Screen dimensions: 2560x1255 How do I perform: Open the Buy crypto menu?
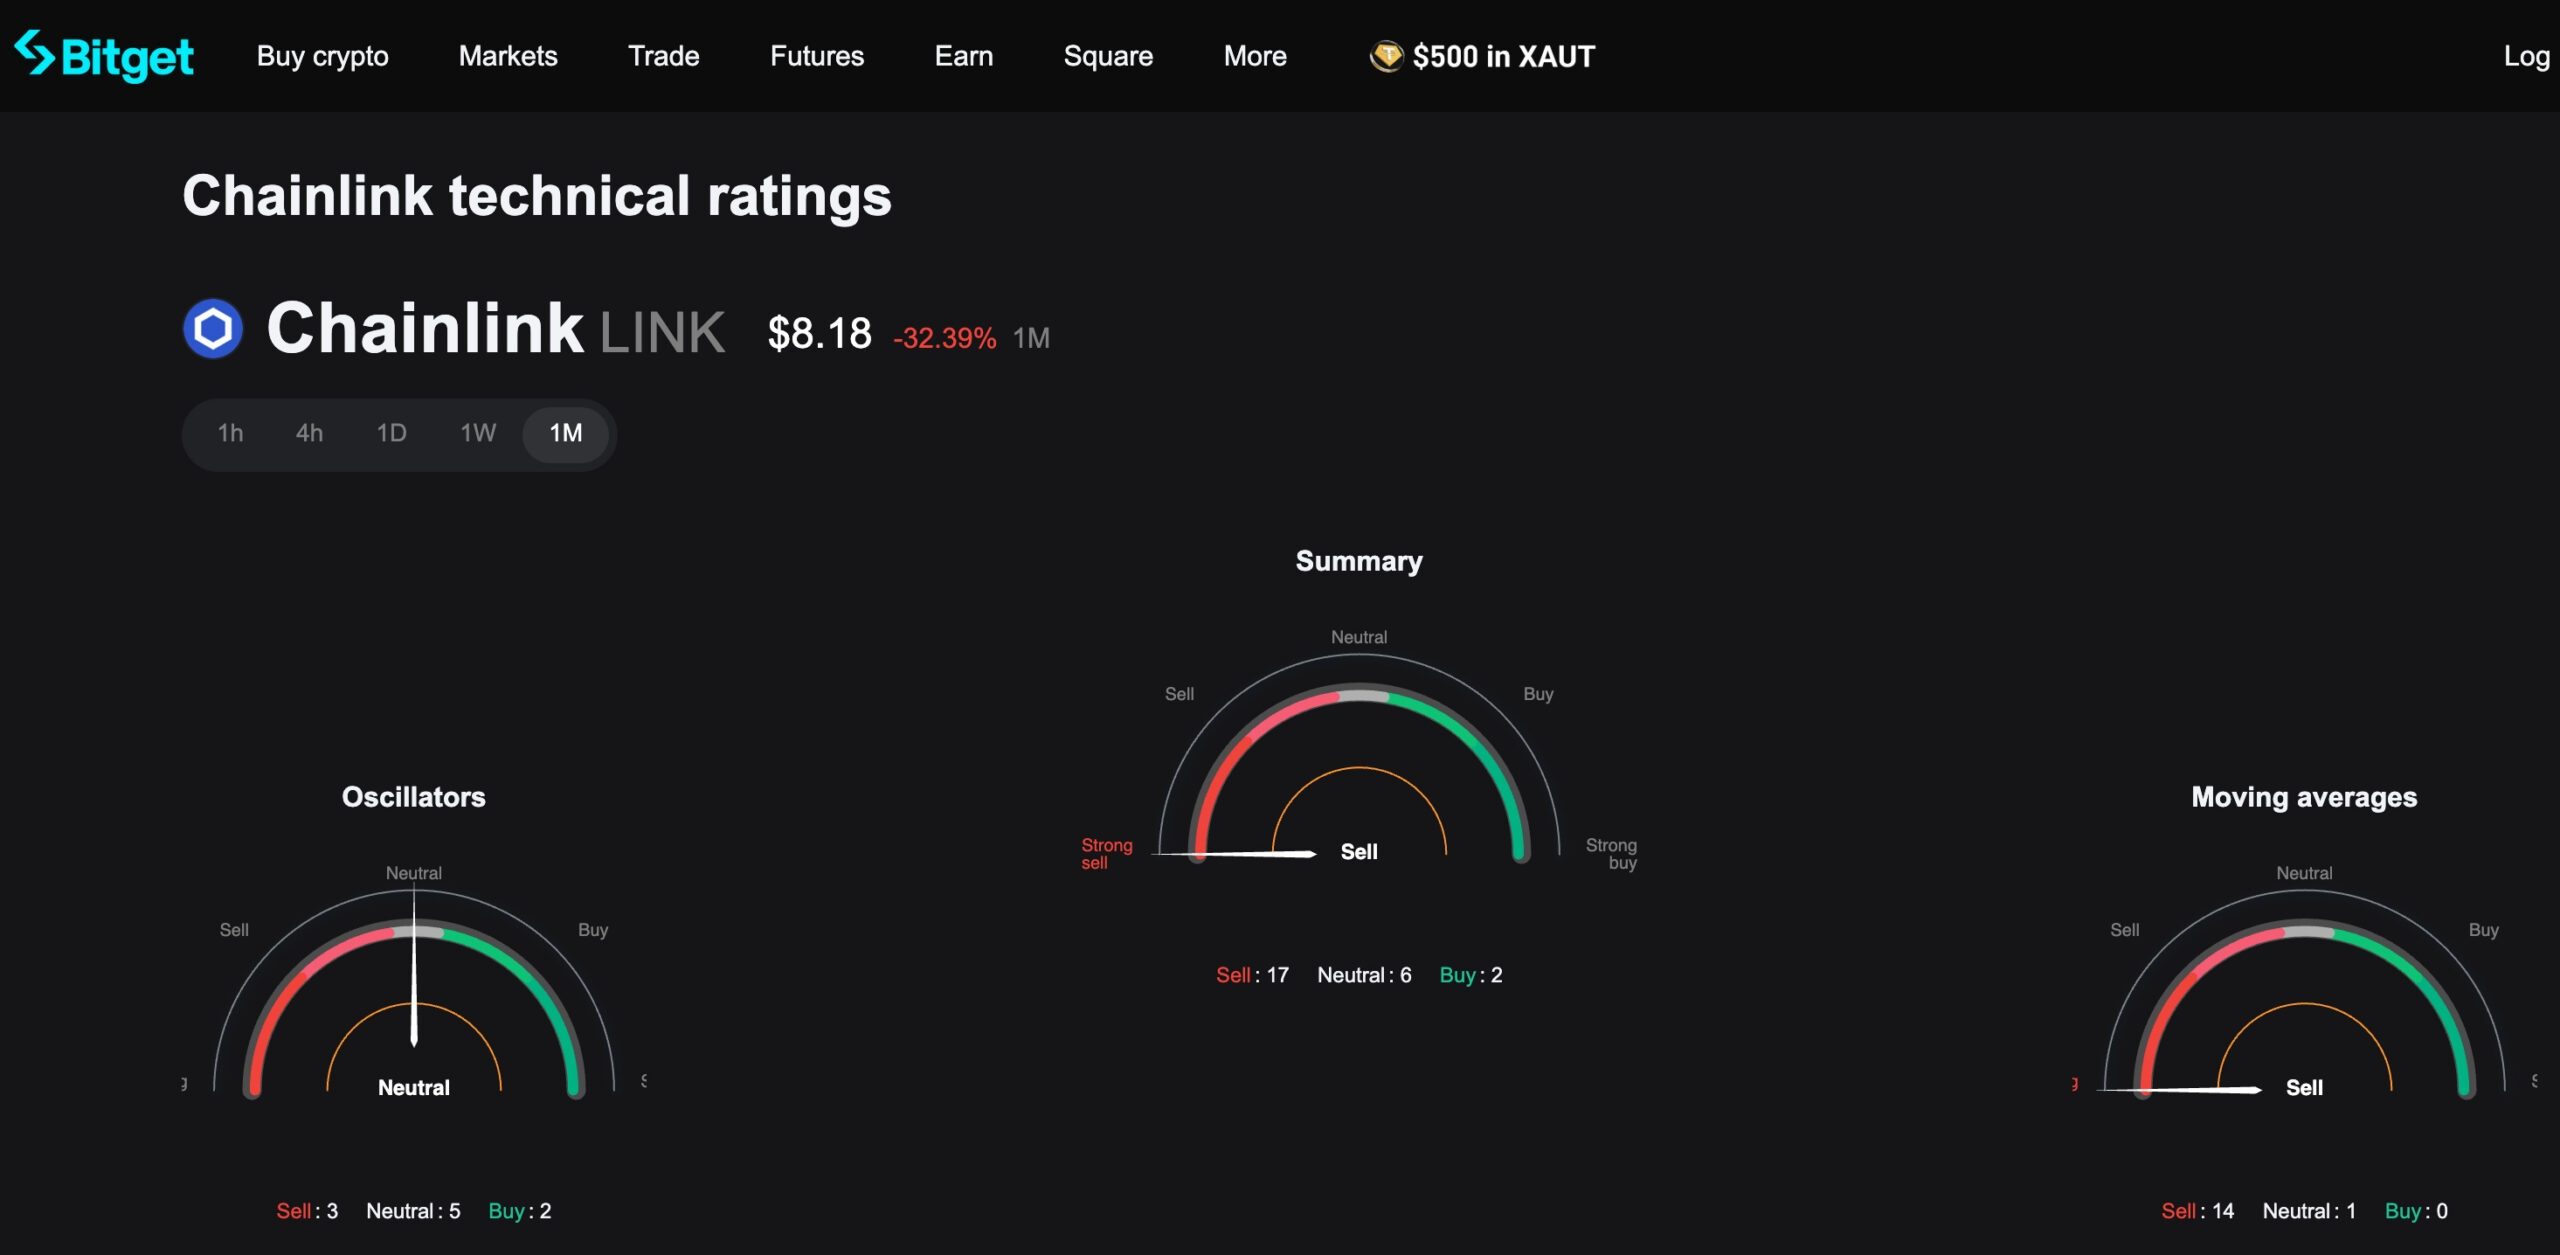(322, 56)
